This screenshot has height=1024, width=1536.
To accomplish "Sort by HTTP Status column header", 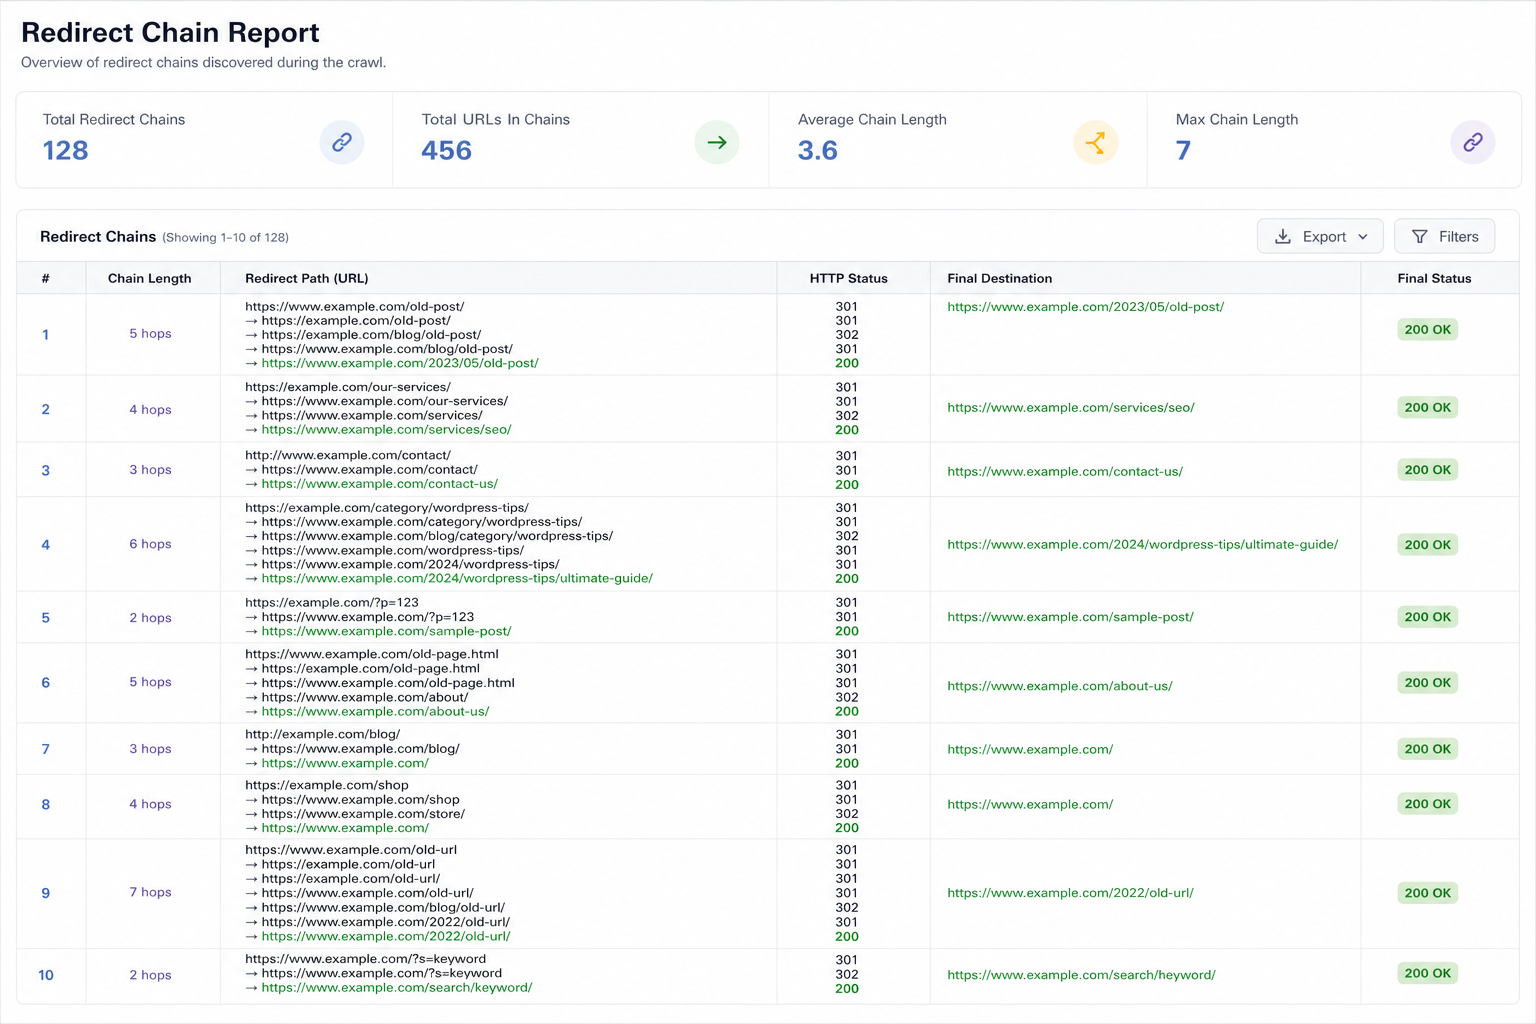I will (x=848, y=278).
